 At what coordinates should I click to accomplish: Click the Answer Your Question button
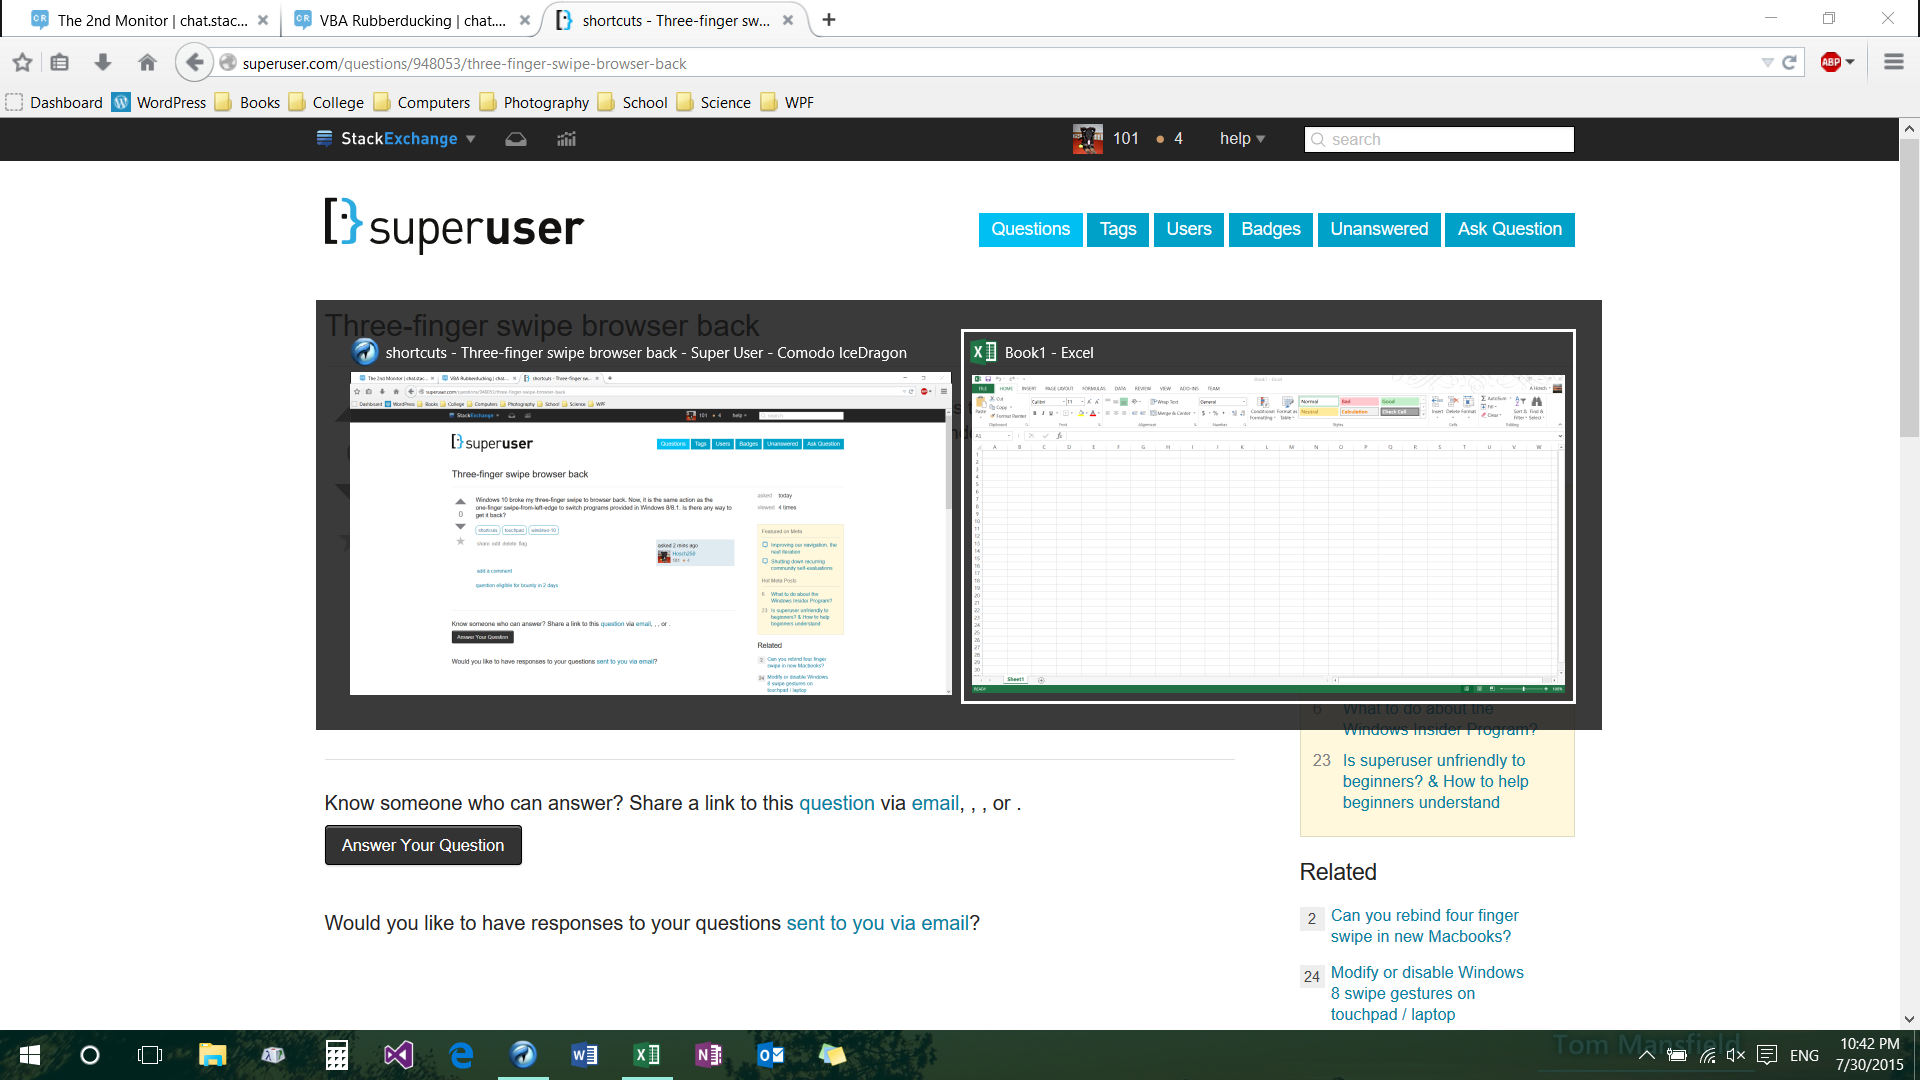423,845
